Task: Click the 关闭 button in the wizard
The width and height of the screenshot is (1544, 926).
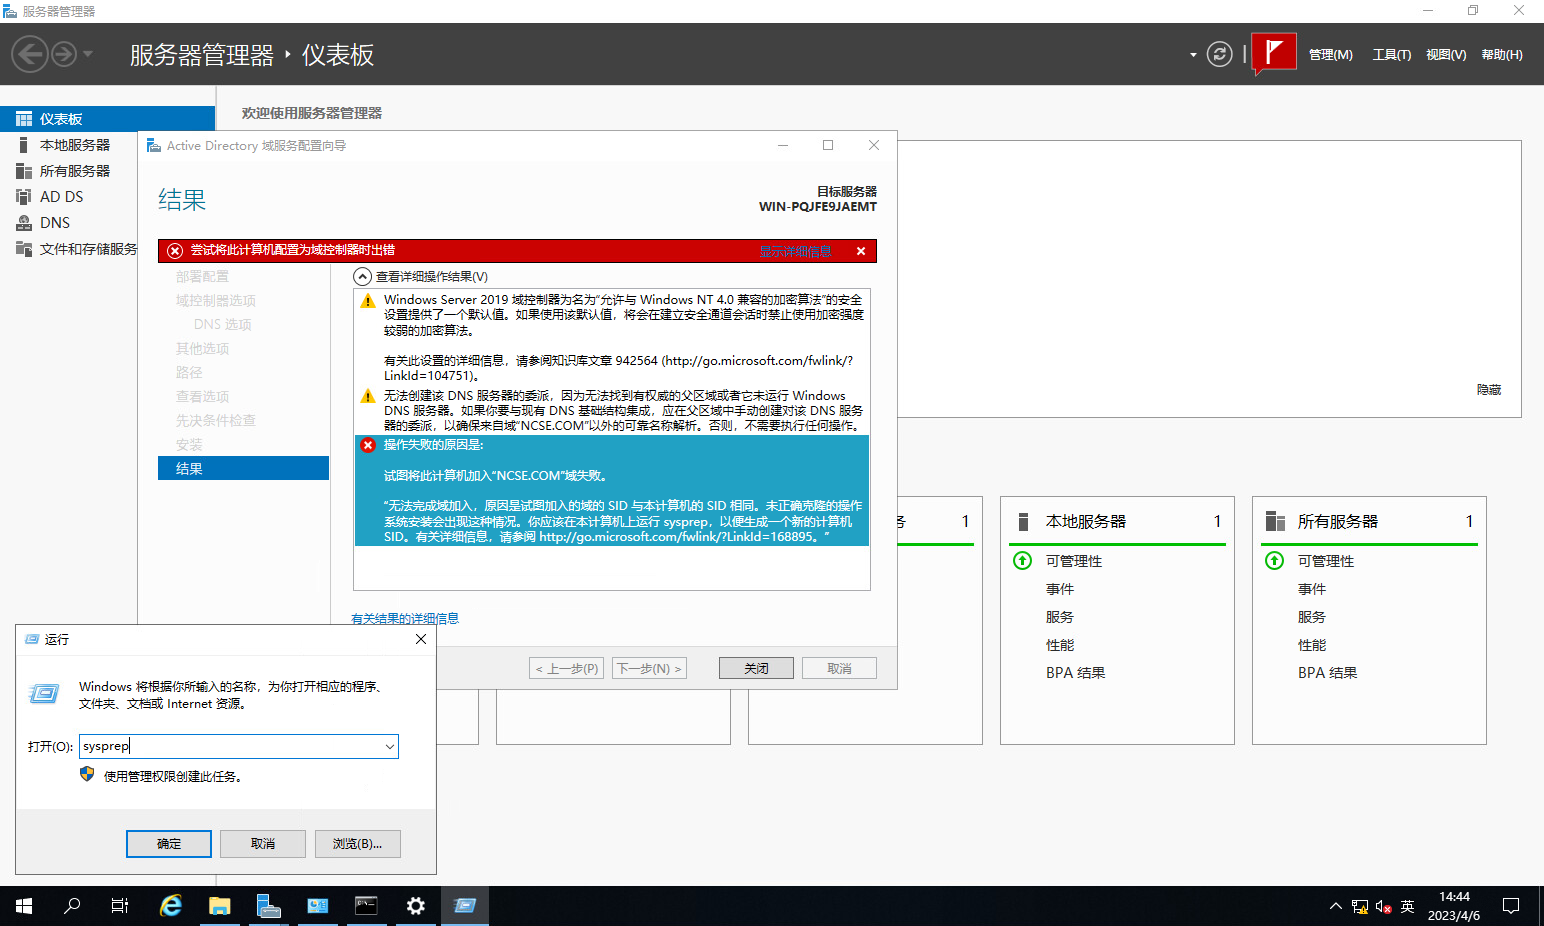Action: coord(756,668)
